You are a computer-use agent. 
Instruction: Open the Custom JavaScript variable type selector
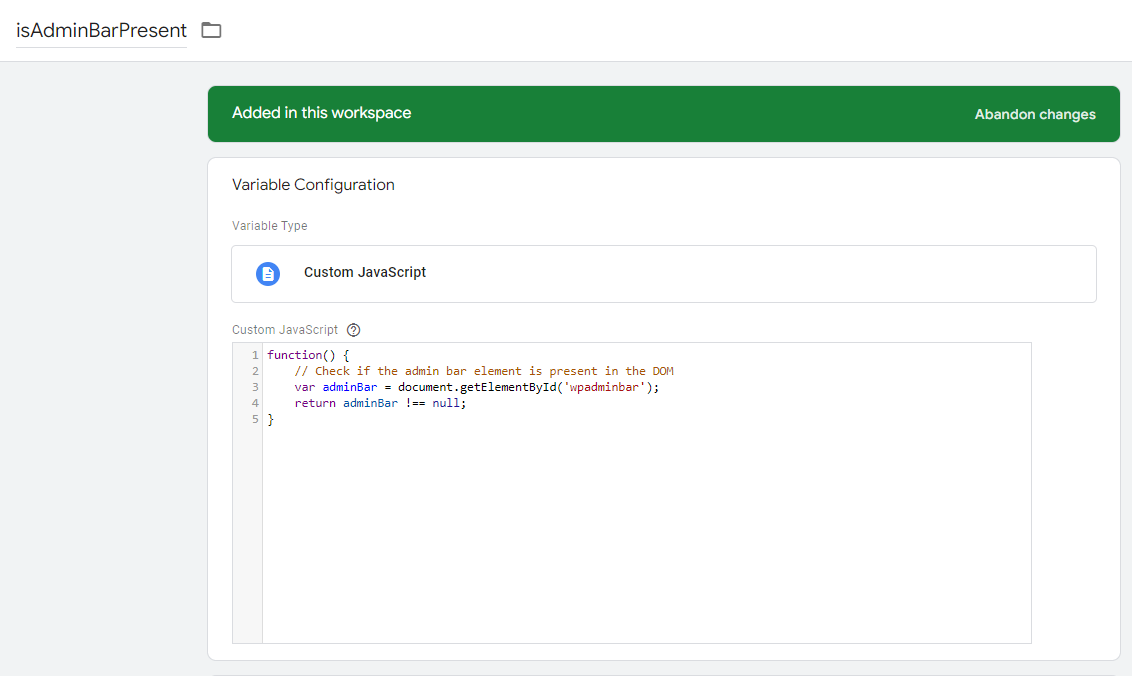[663, 273]
